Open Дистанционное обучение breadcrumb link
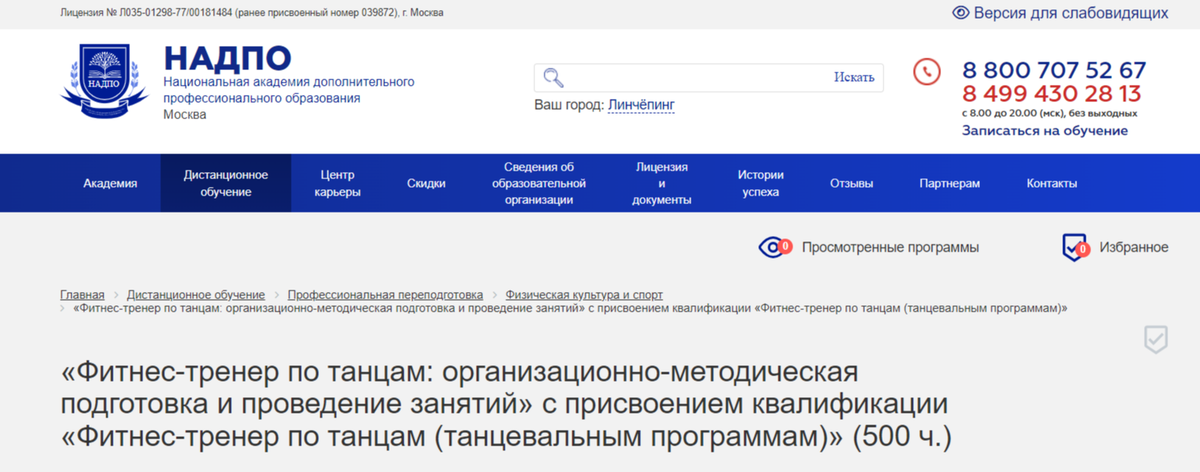Image resolution: width=1200 pixels, height=472 pixels. pyautogui.click(x=196, y=295)
